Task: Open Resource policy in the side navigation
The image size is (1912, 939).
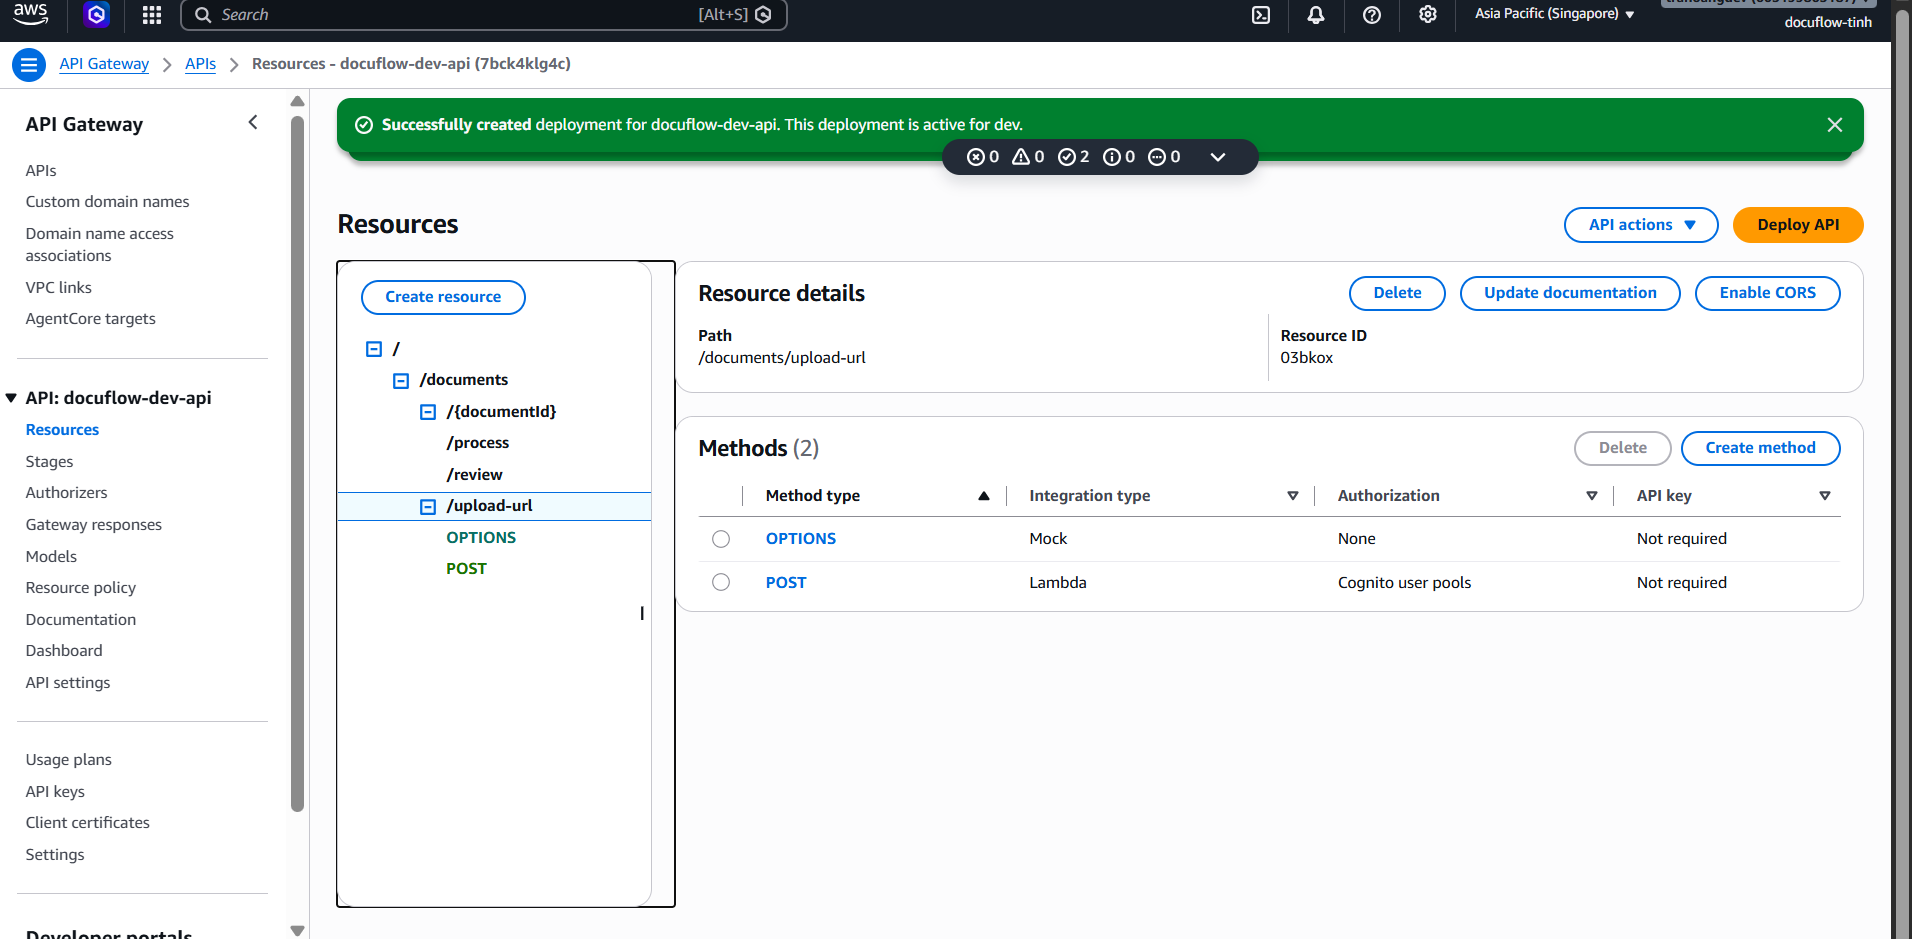Action: [x=80, y=588]
